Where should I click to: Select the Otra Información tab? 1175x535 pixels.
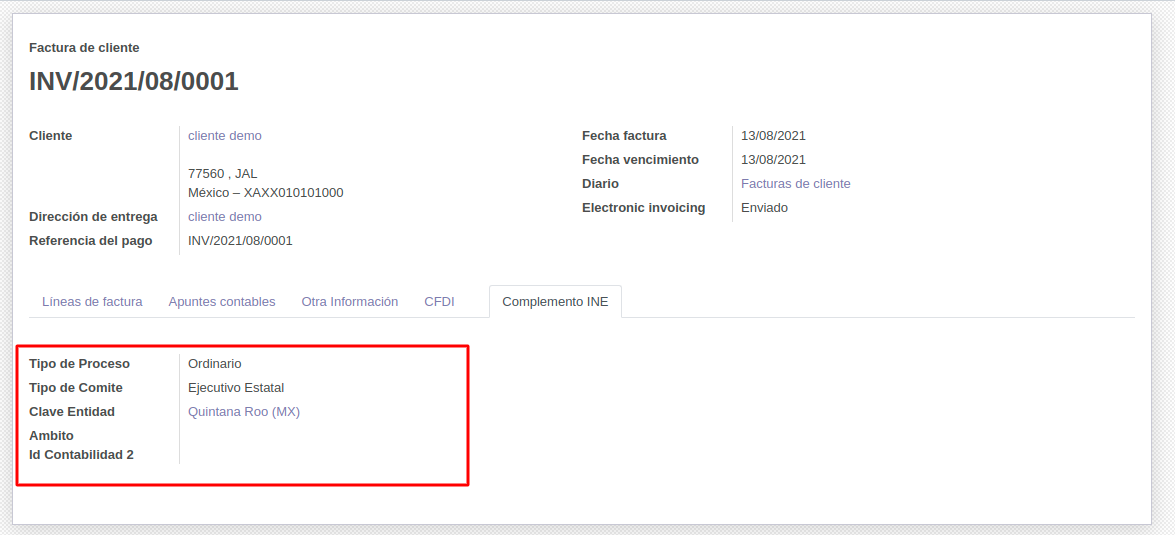coord(349,301)
